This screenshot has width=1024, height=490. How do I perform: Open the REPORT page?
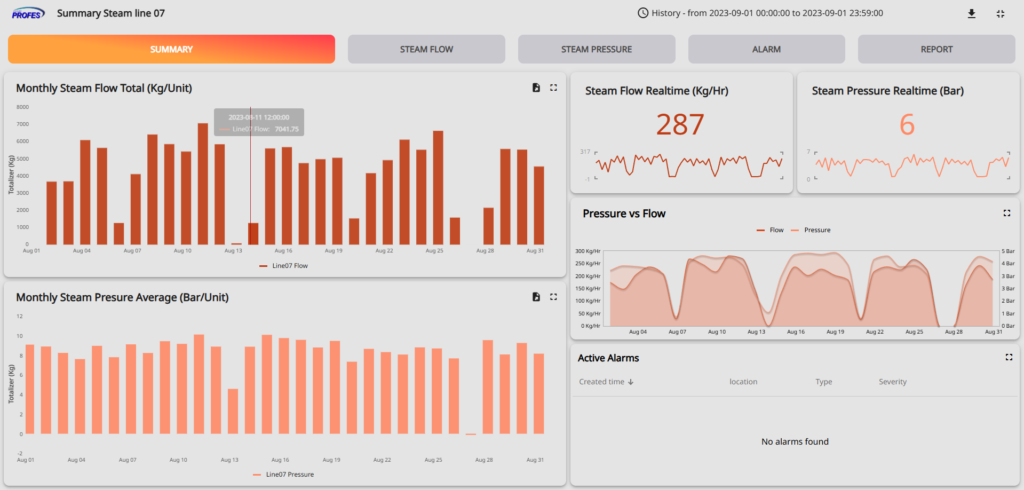pos(936,49)
